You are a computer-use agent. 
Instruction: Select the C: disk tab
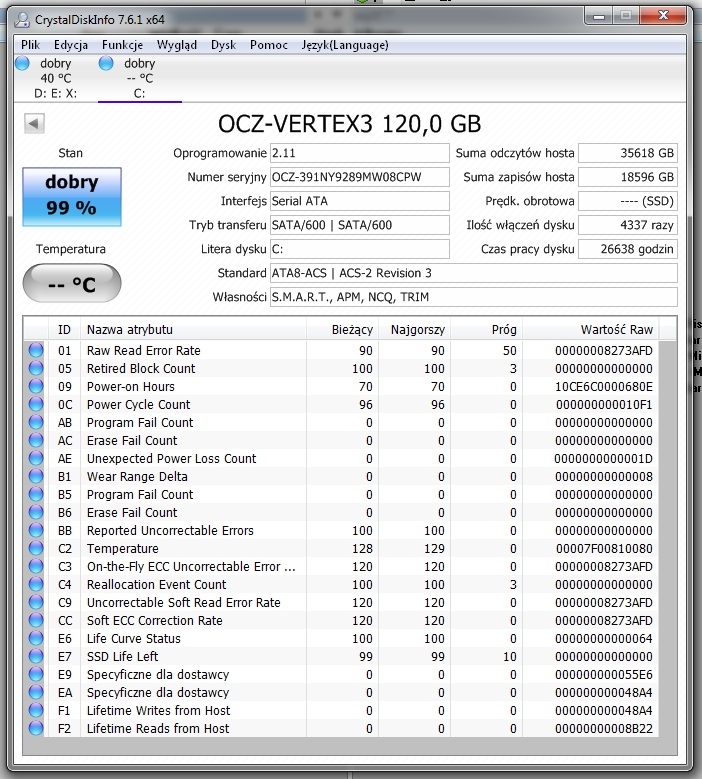coord(140,78)
